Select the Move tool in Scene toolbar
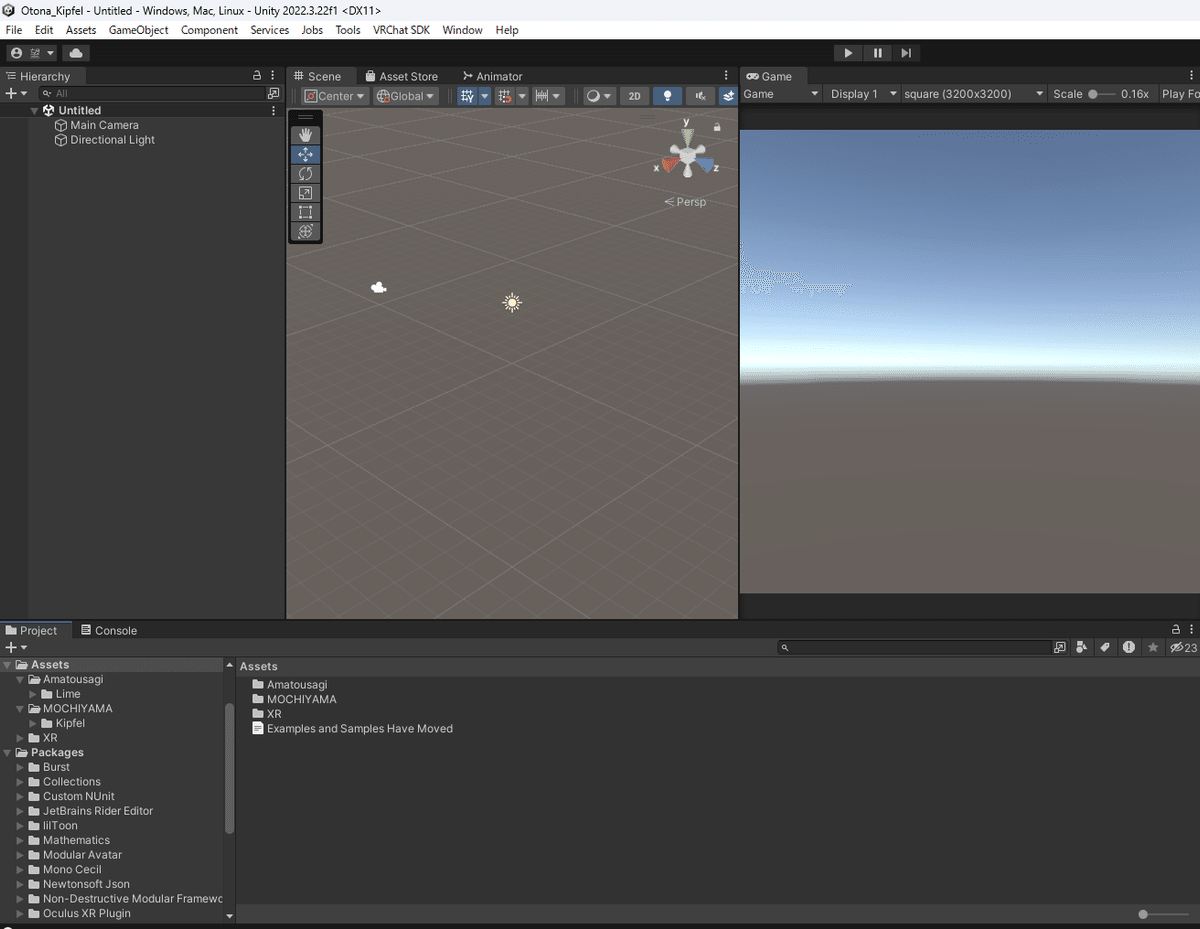 (x=305, y=154)
